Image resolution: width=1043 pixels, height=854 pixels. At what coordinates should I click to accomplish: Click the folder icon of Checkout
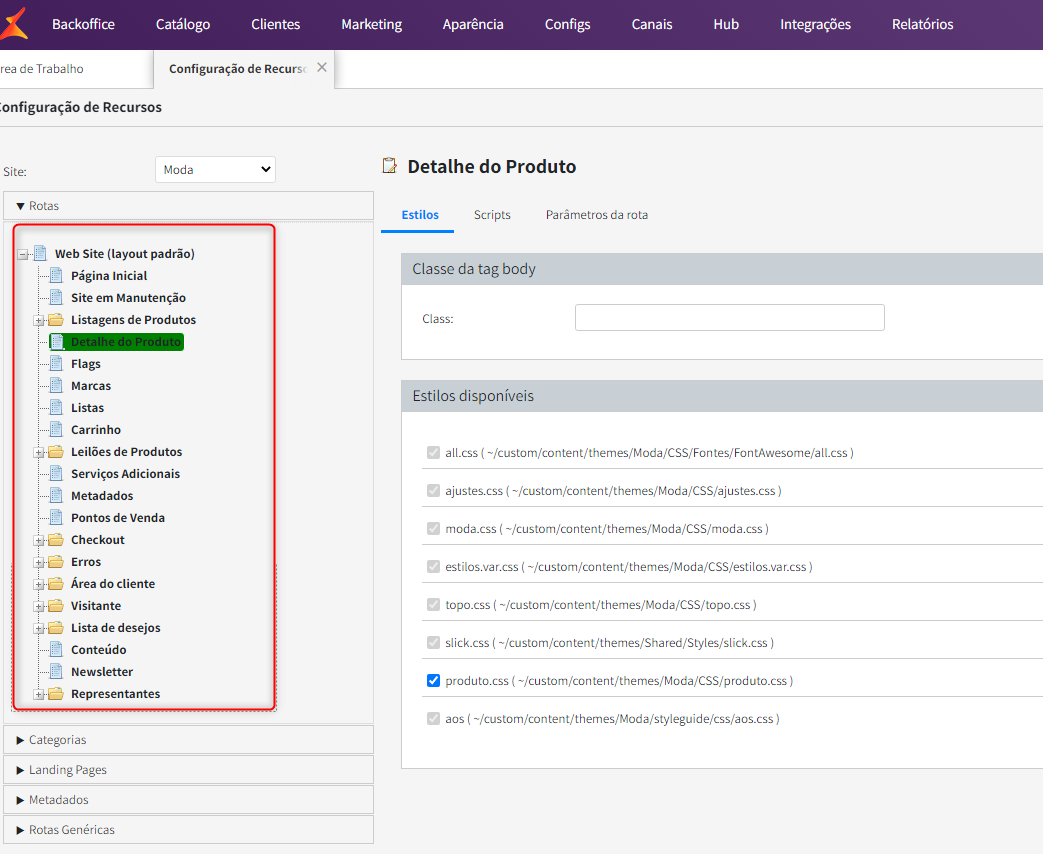pyautogui.click(x=56, y=539)
